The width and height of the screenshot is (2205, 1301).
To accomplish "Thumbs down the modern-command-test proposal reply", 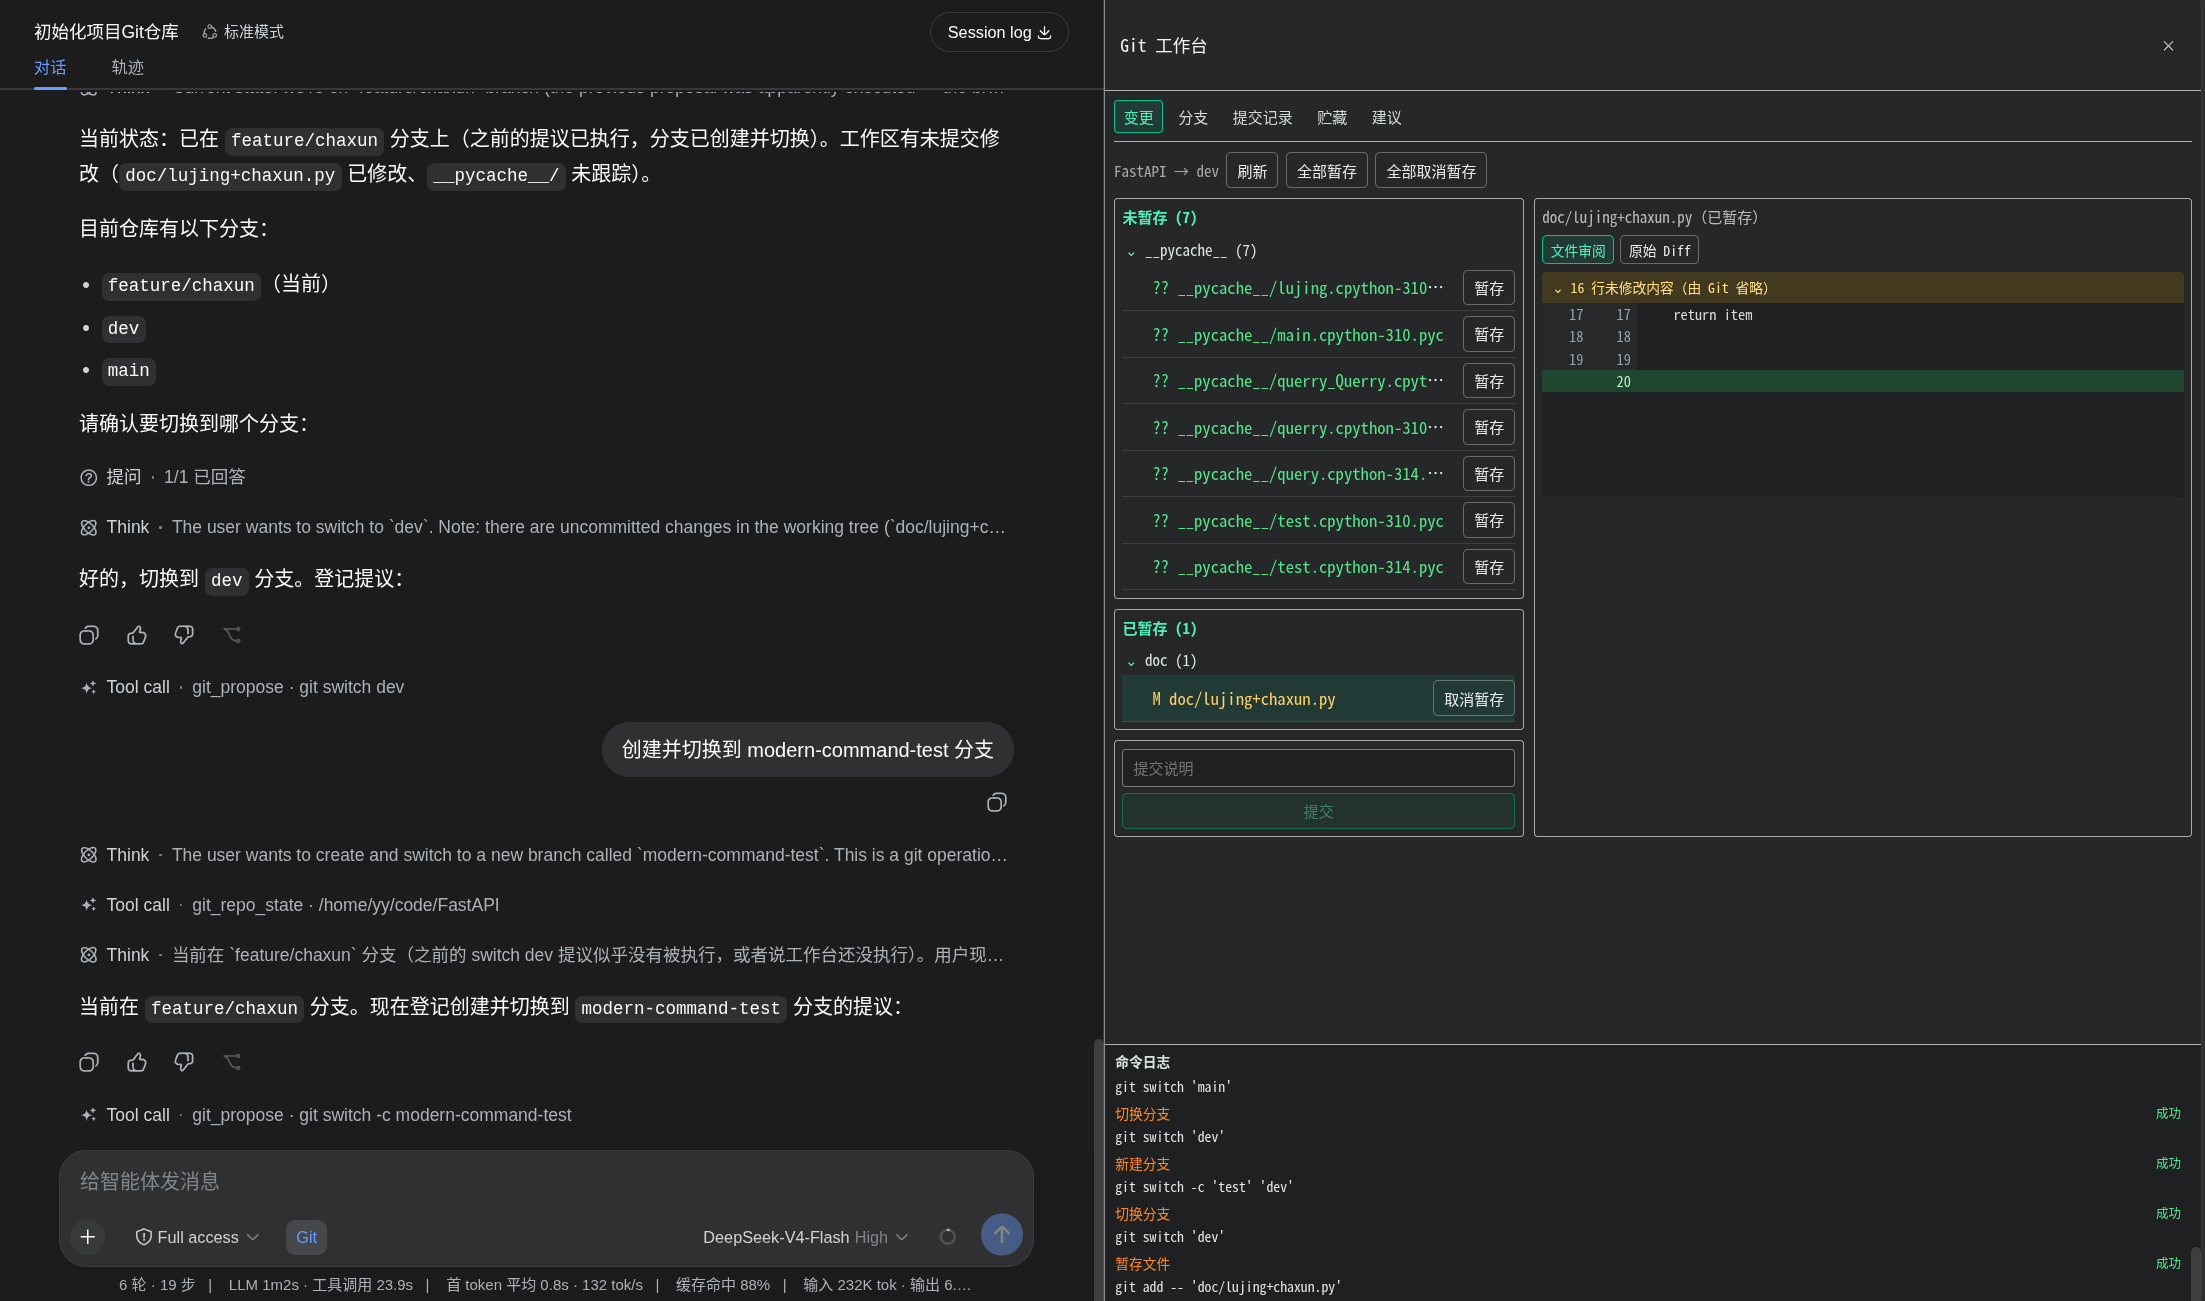I will tap(184, 1062).
